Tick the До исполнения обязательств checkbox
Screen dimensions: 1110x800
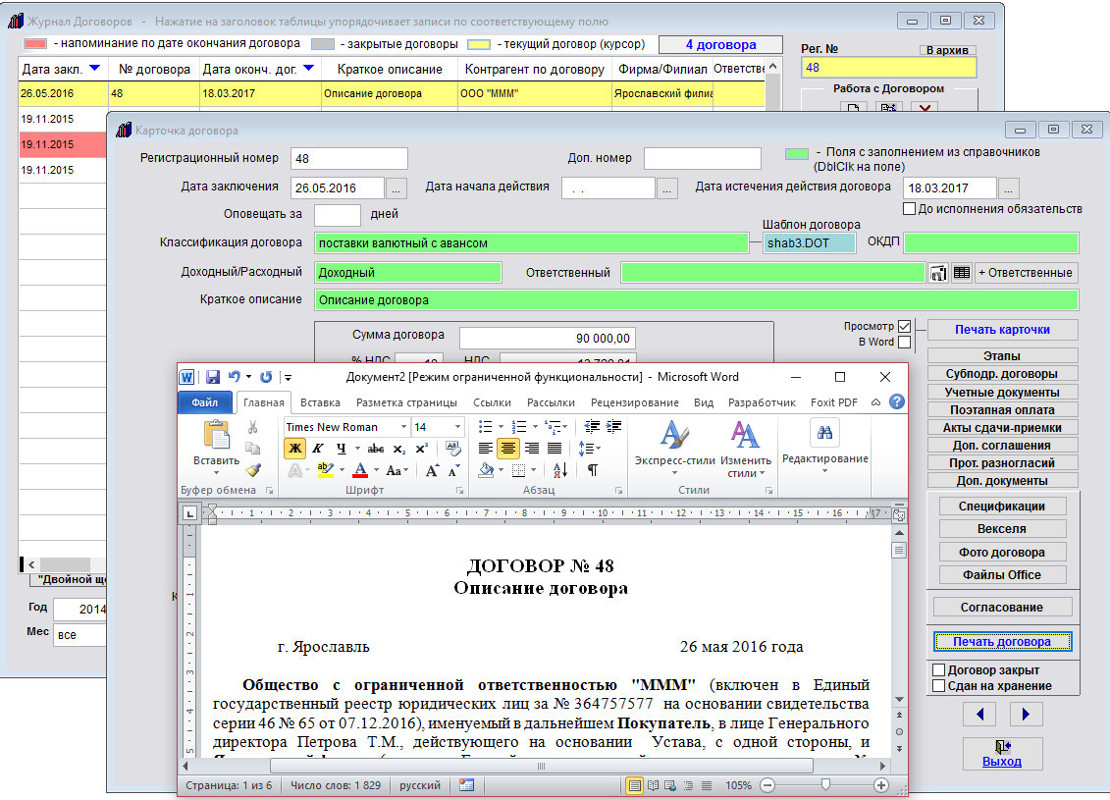tap(909, 209)
